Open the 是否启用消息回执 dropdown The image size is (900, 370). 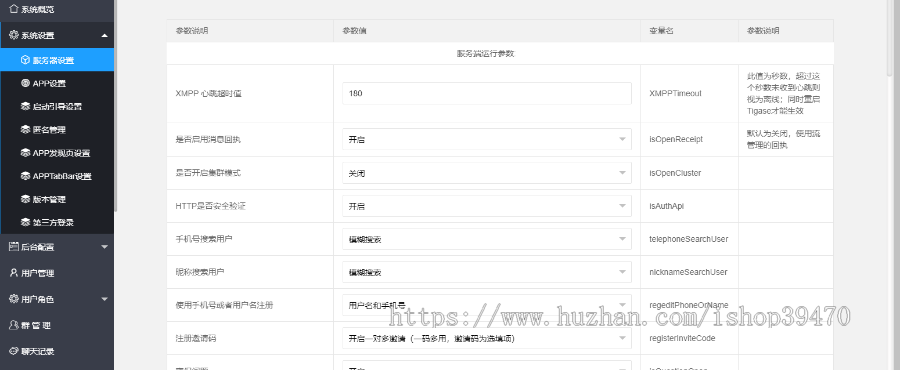(487, 139)
